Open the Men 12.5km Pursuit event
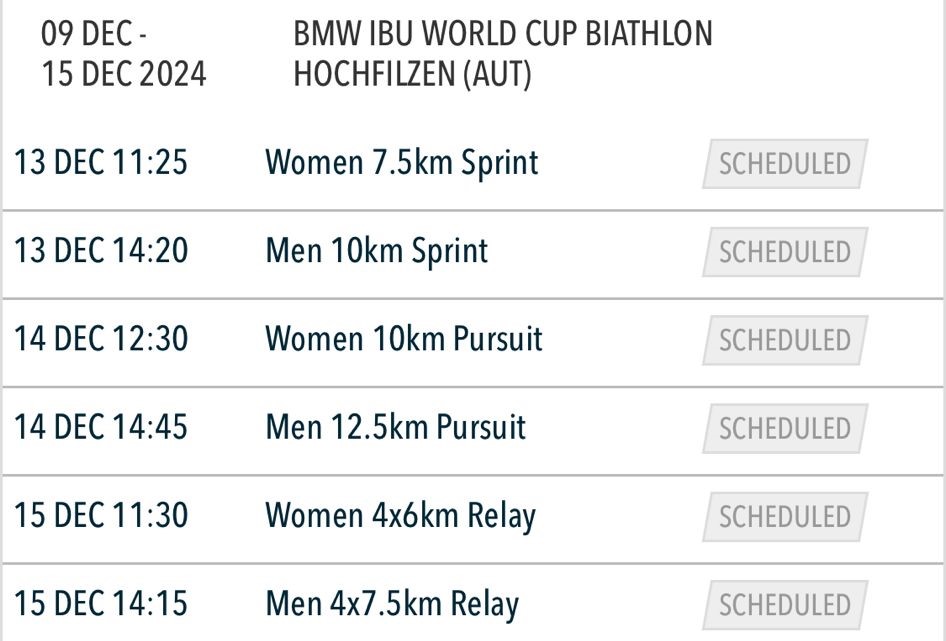Image resolution: width=946 pixels, height=641 pixels. click(396, 427)
